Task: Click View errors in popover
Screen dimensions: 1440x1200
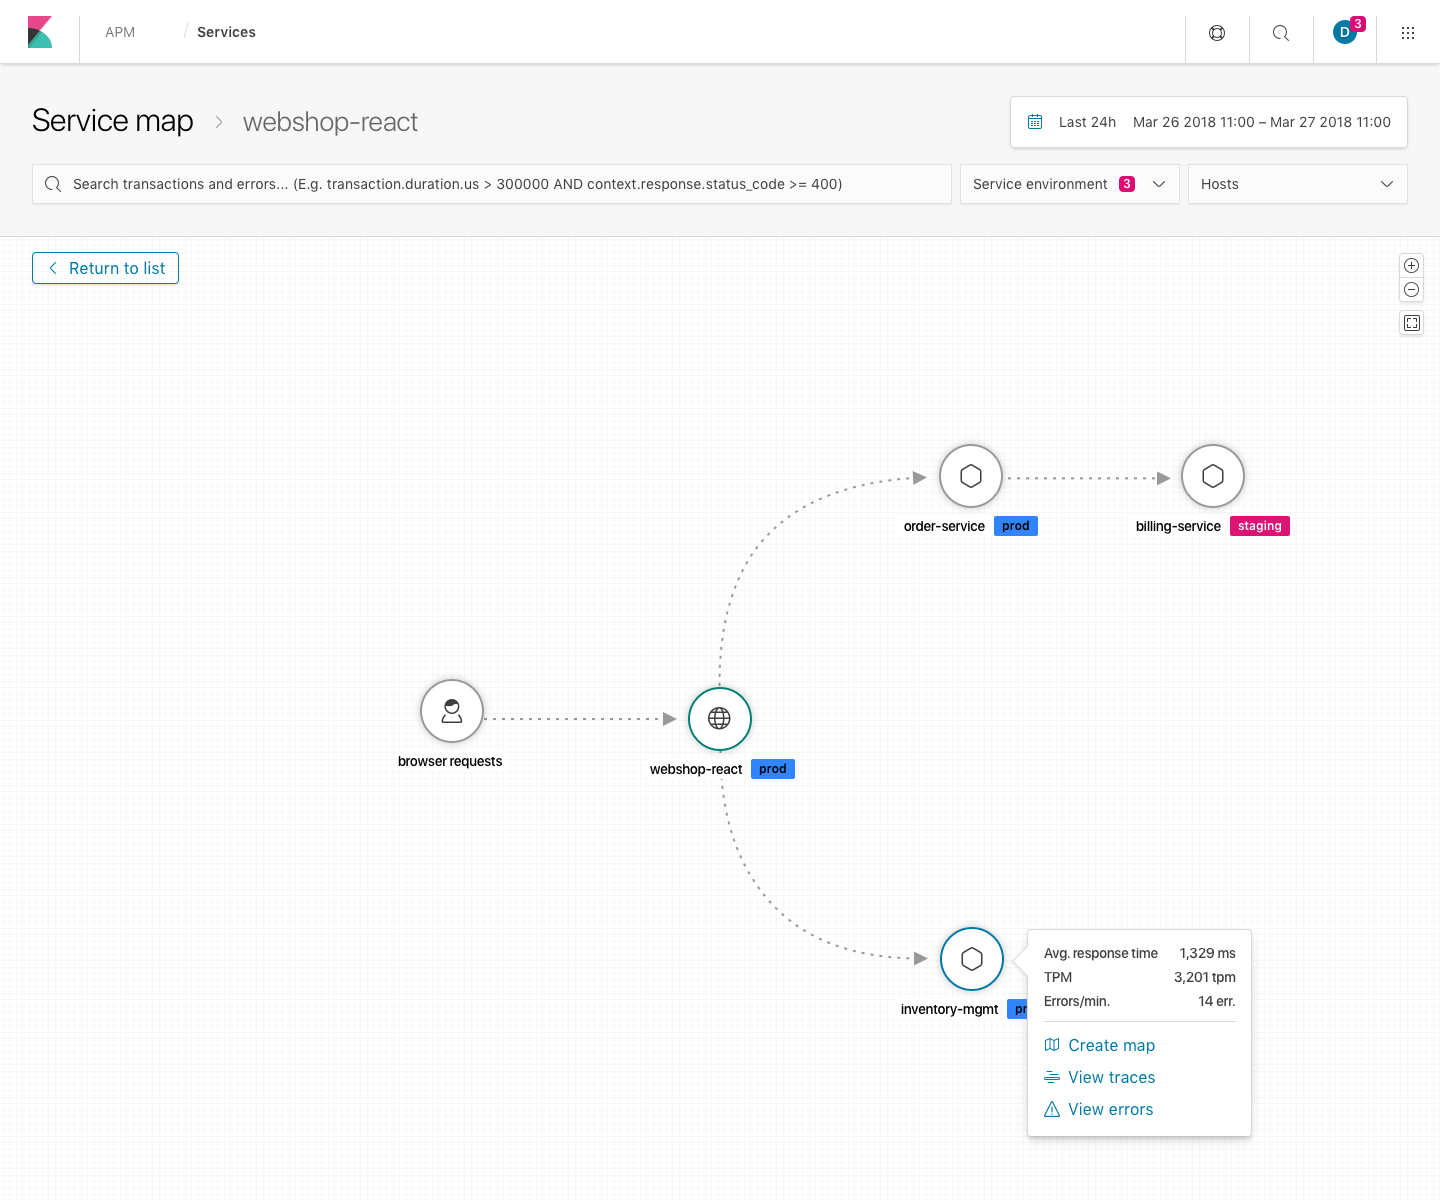Action: [1111, 1109]
